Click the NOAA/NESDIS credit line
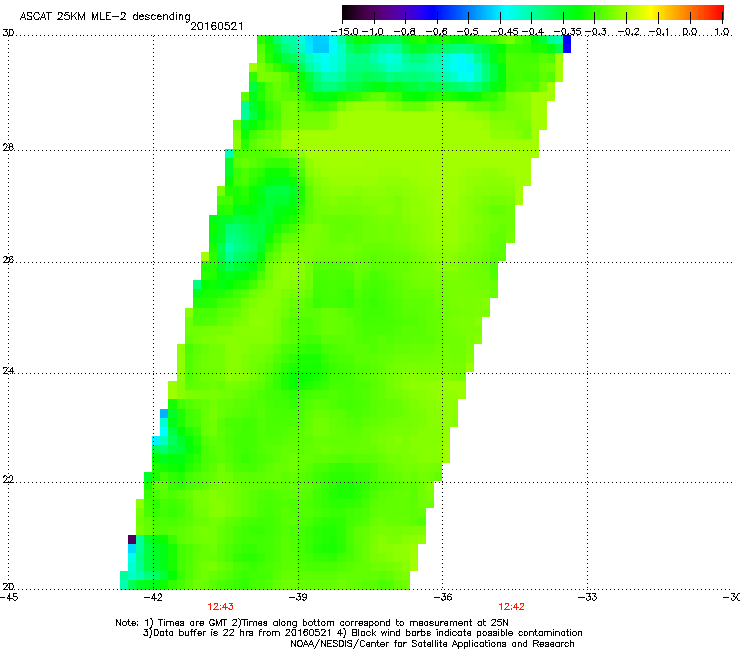This screenshot has height=650, width=740. [x=432, y=644]
